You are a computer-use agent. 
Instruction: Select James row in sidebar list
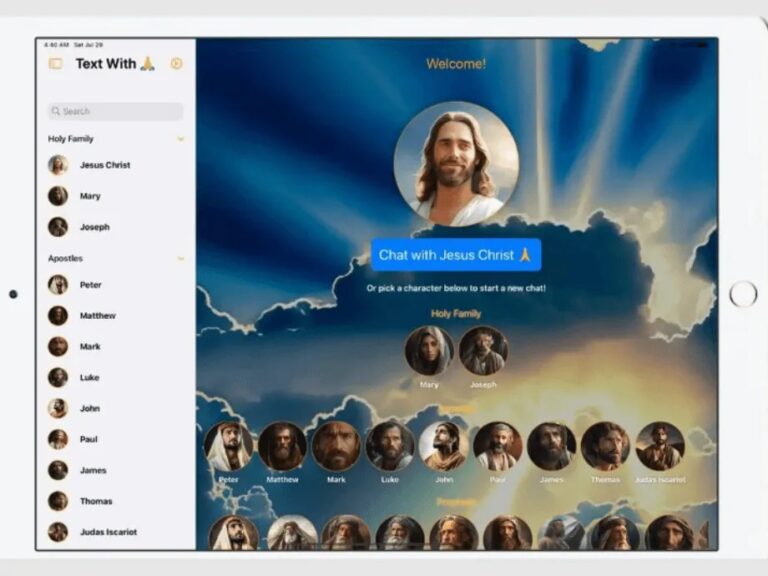(x=116, y=470)
